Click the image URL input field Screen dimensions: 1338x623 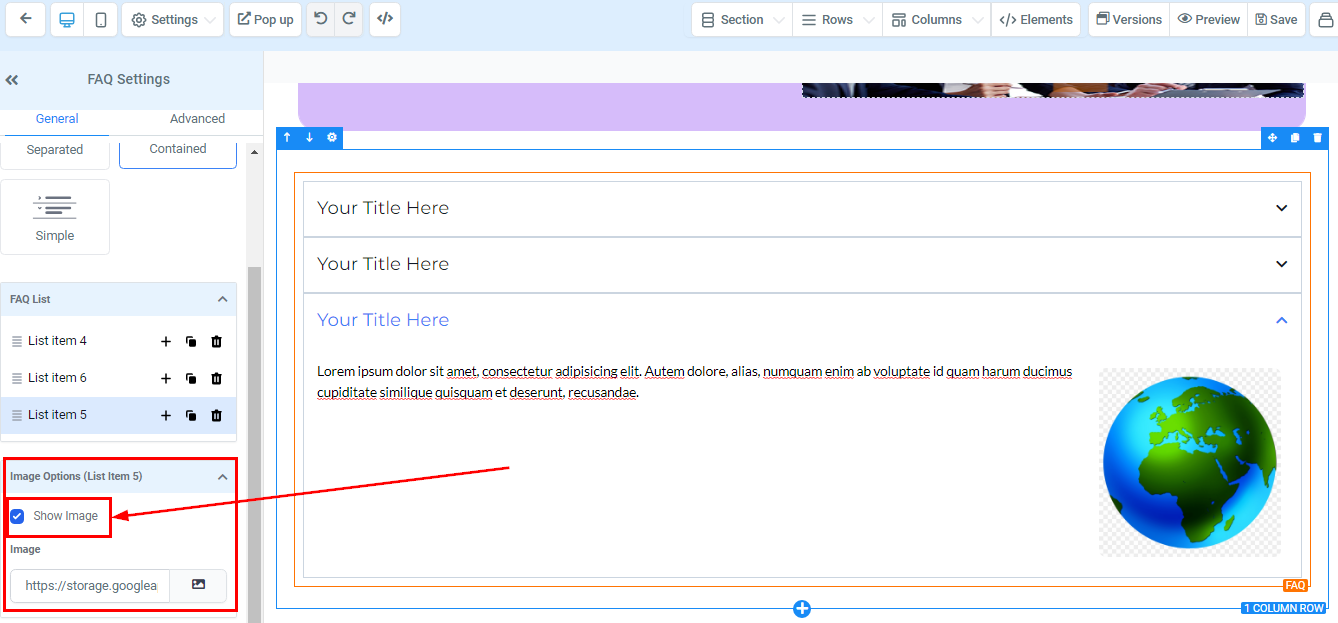(x=91, y=585)
